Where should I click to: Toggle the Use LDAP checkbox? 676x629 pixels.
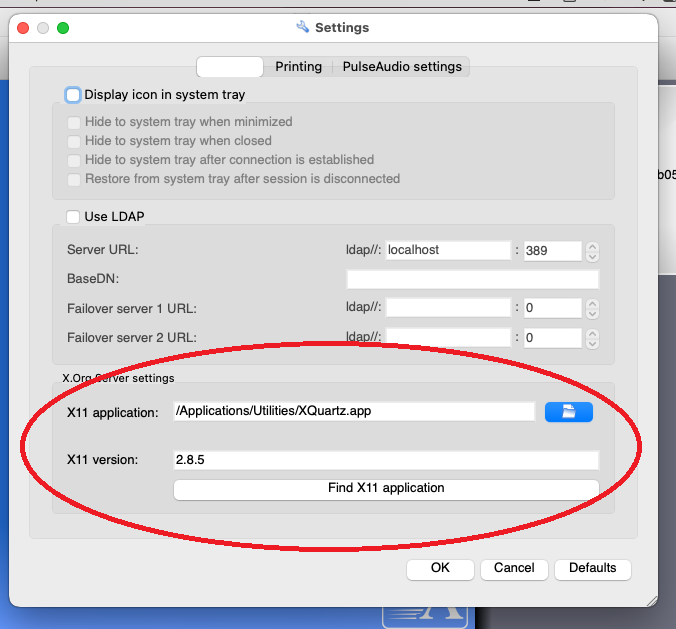73,216
